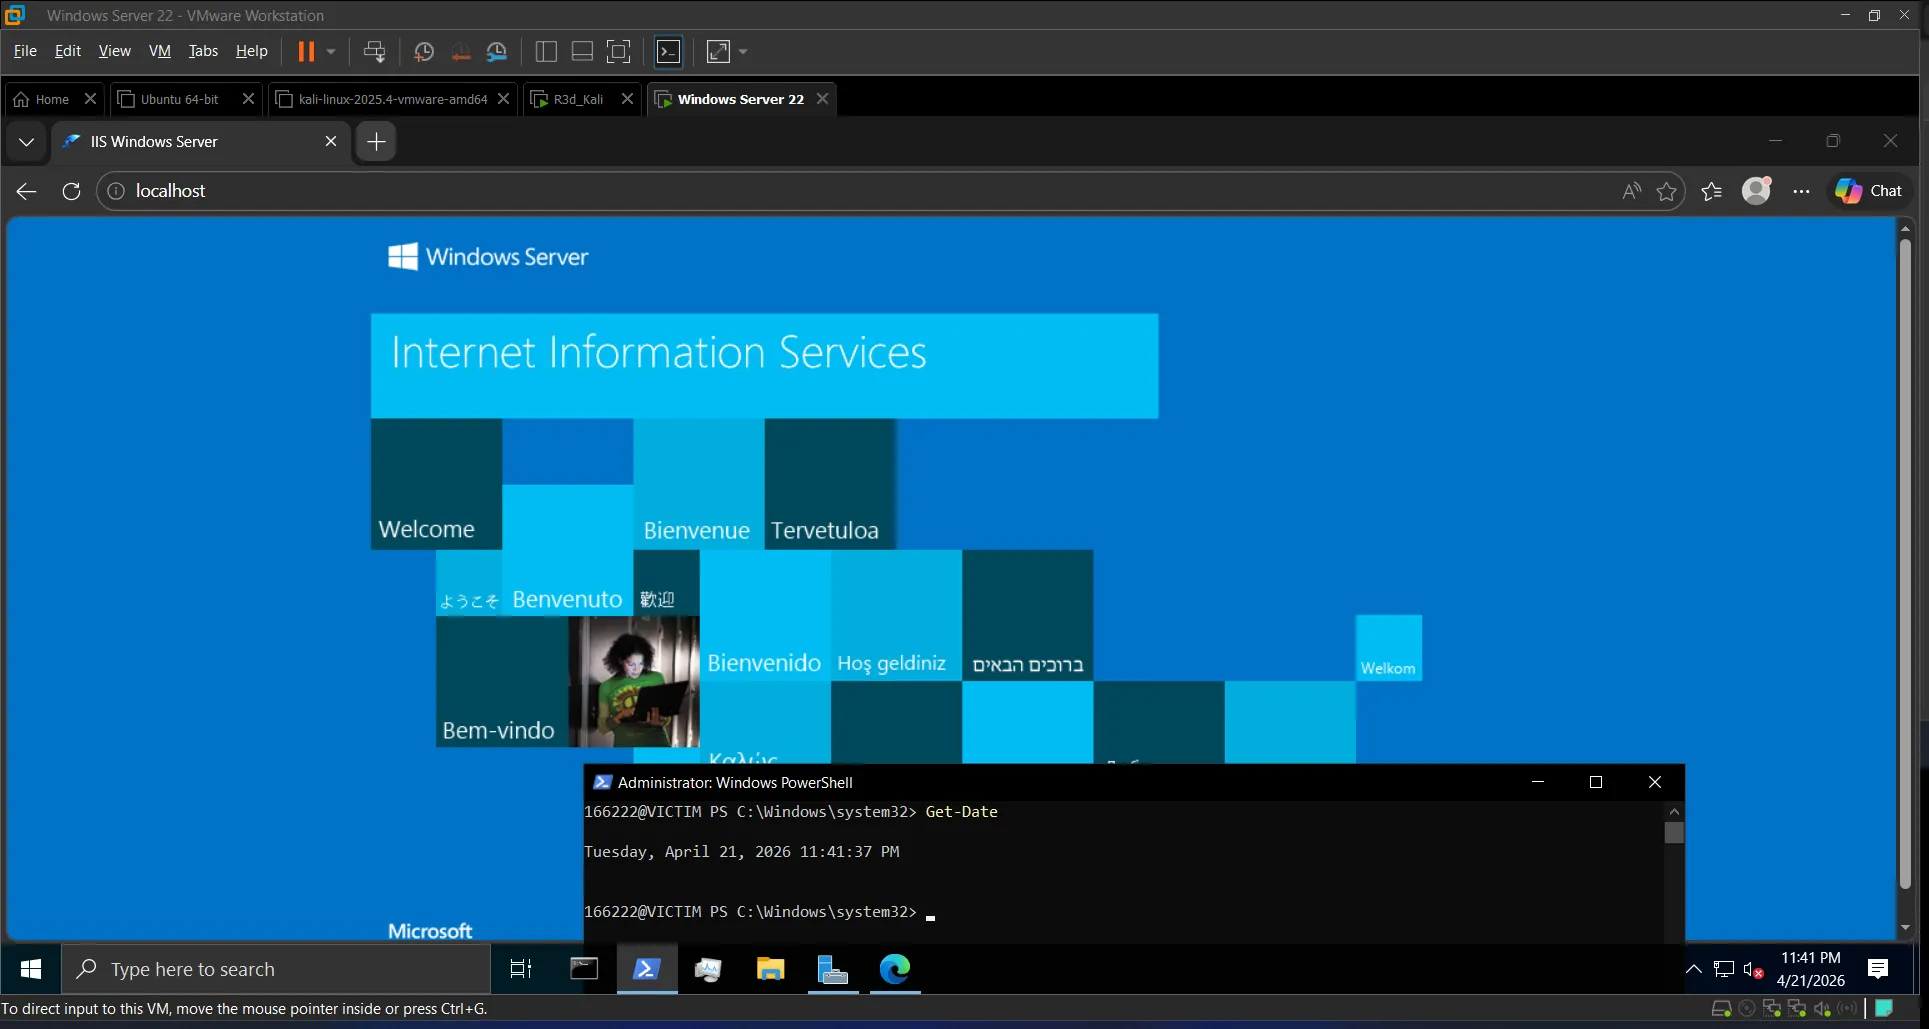1929x1029 pixels.
Task: Select the PowerShell taskbar icon
Action: (x=646, y=969)
